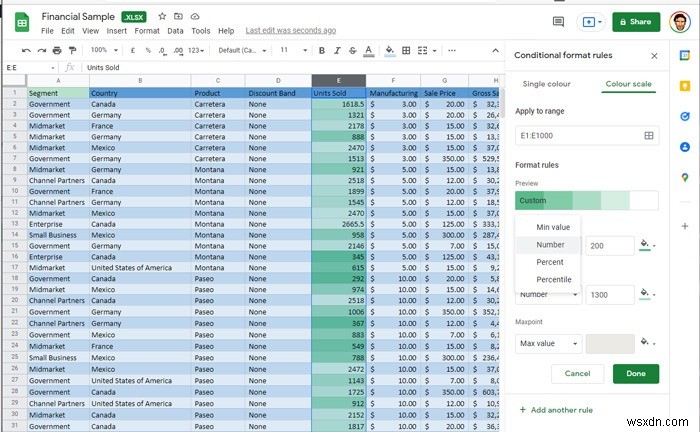Click the Share button

pos(636,22)
